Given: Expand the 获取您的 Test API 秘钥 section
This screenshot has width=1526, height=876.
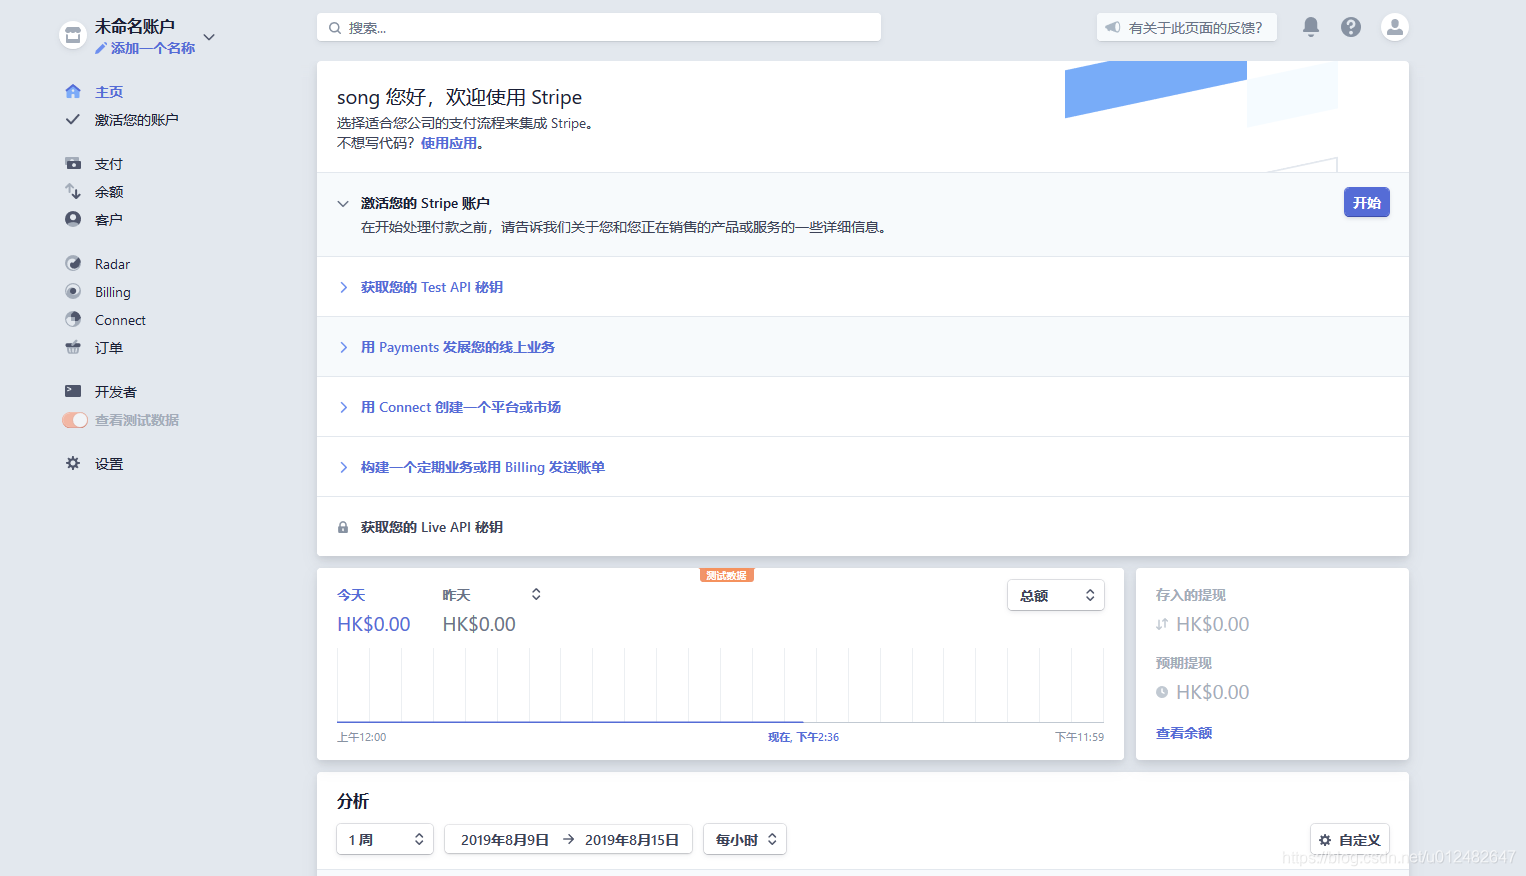Looking at the screenshot, I should point(431,287).
